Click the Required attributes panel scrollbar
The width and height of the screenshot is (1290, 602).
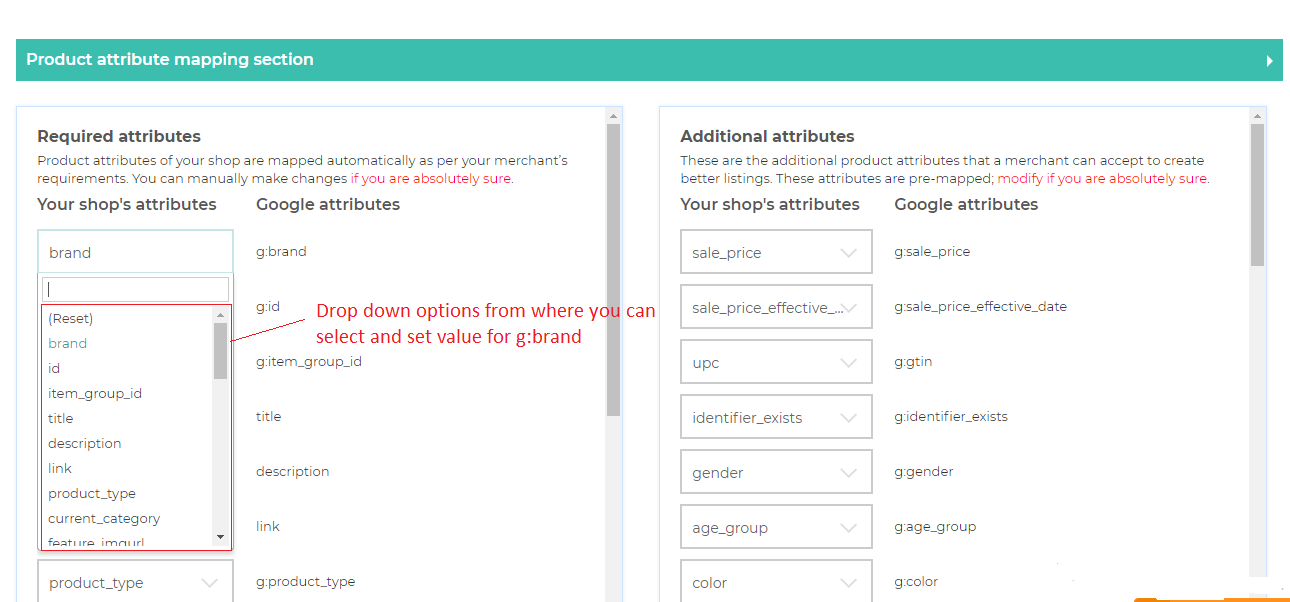(613, 270)
